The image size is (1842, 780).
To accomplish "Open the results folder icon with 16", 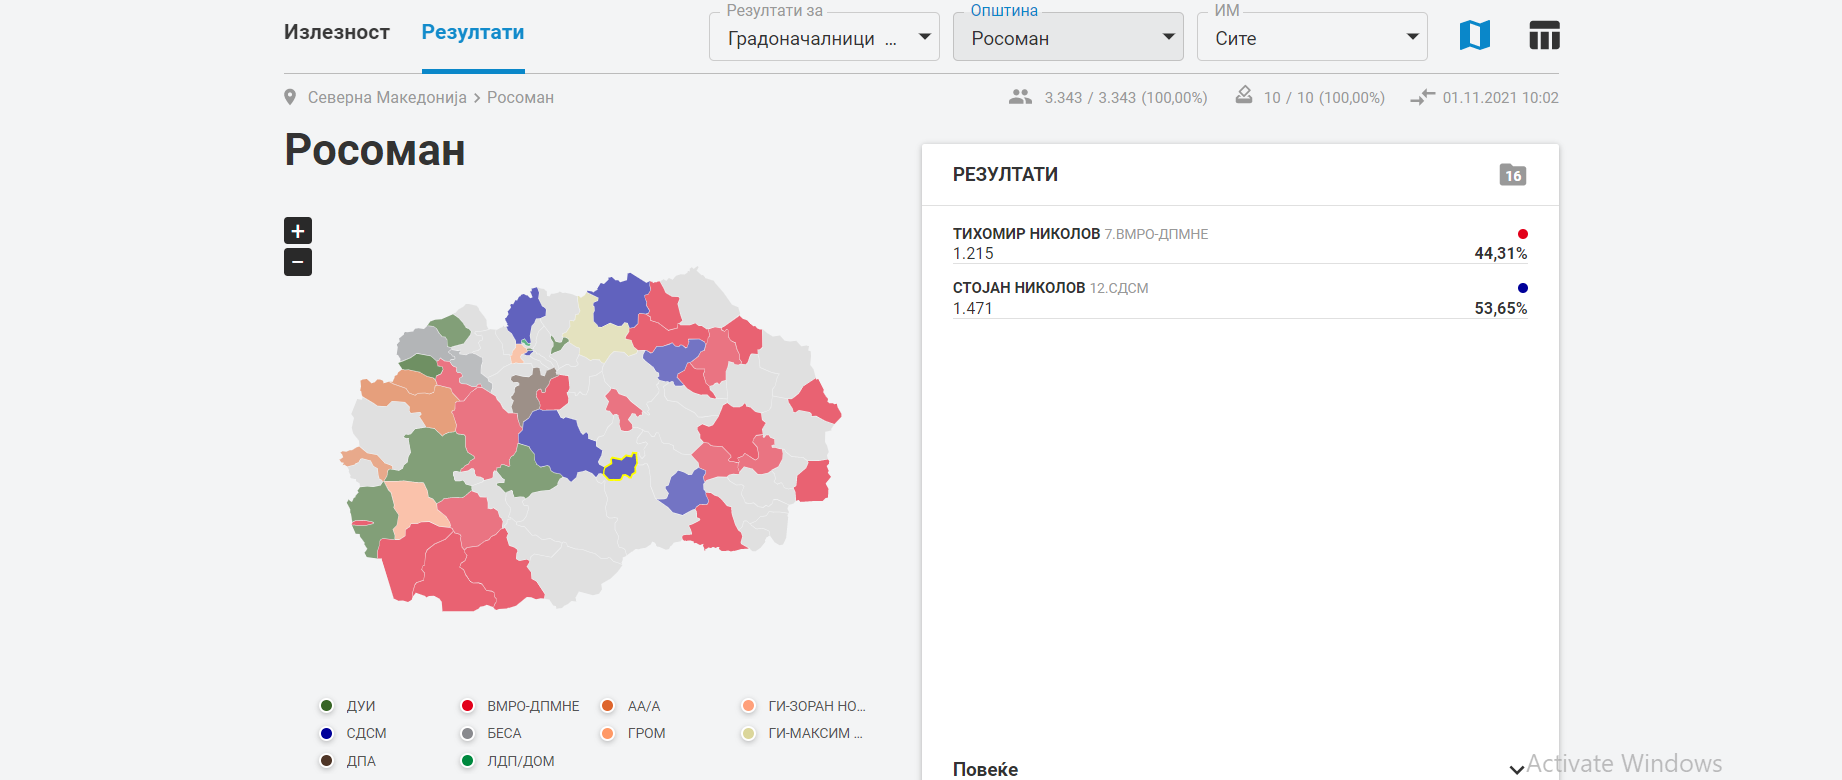I will (1512, 175).
